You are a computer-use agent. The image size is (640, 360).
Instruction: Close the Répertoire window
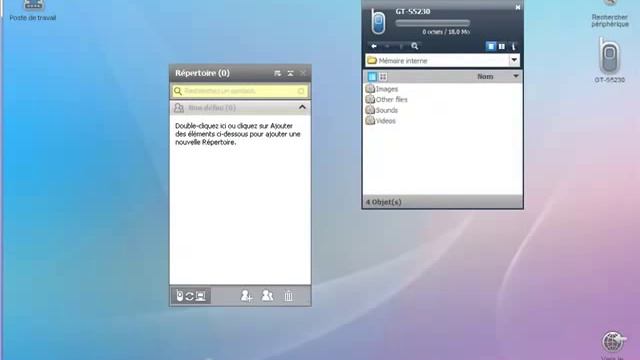303,73
